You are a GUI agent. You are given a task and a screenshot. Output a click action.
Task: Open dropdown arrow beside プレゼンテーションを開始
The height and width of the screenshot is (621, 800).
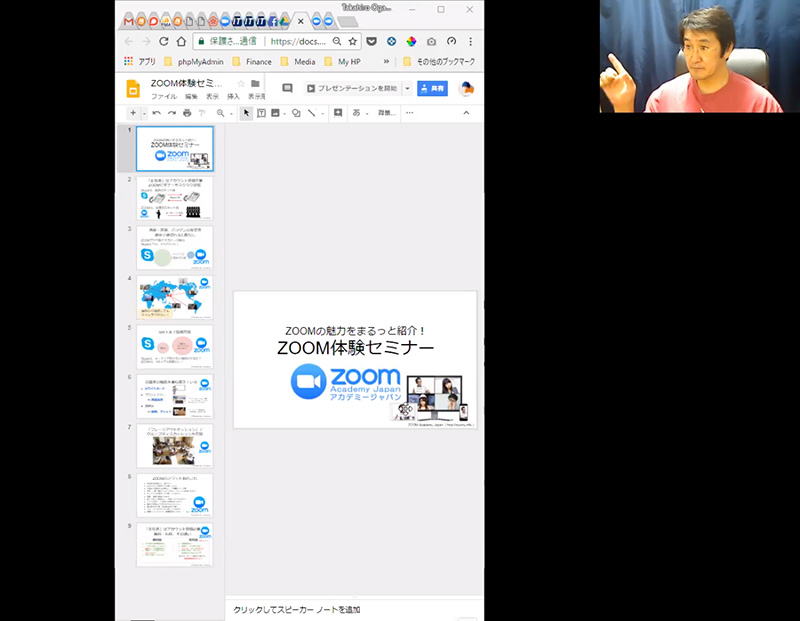tap(407, 88)
